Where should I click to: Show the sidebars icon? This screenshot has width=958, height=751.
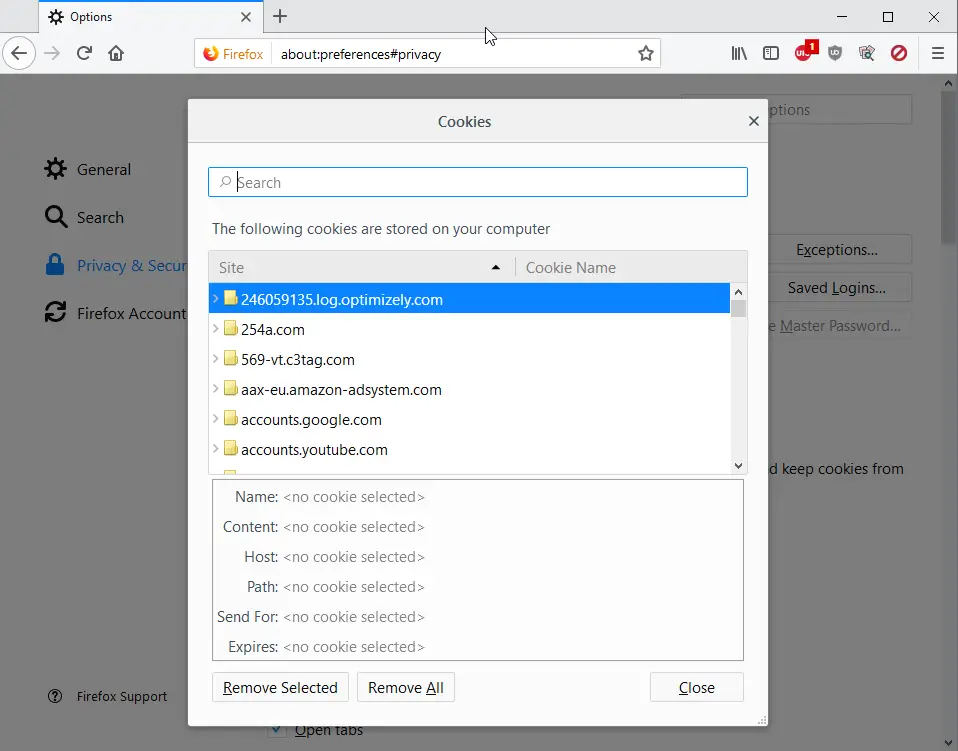[x=771, y=53]
